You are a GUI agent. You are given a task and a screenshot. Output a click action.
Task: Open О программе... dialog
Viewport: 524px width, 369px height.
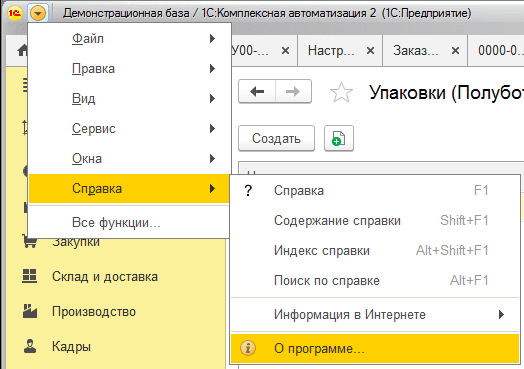click(x=375, y=349)
